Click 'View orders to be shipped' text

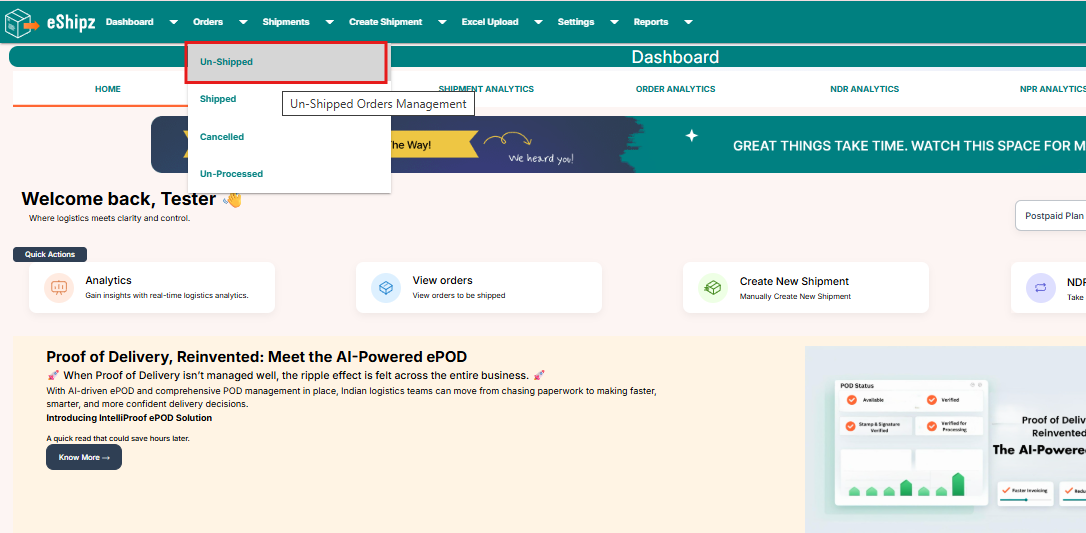(459, 296)
